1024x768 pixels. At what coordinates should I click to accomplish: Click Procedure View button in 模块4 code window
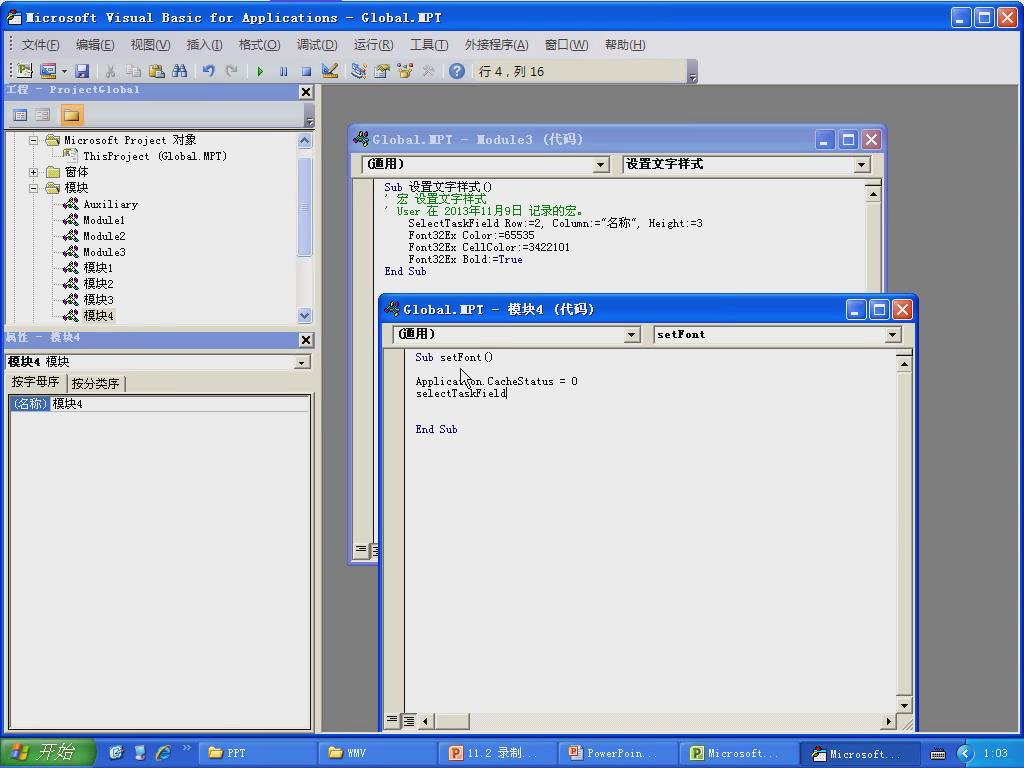coord(392,720)
